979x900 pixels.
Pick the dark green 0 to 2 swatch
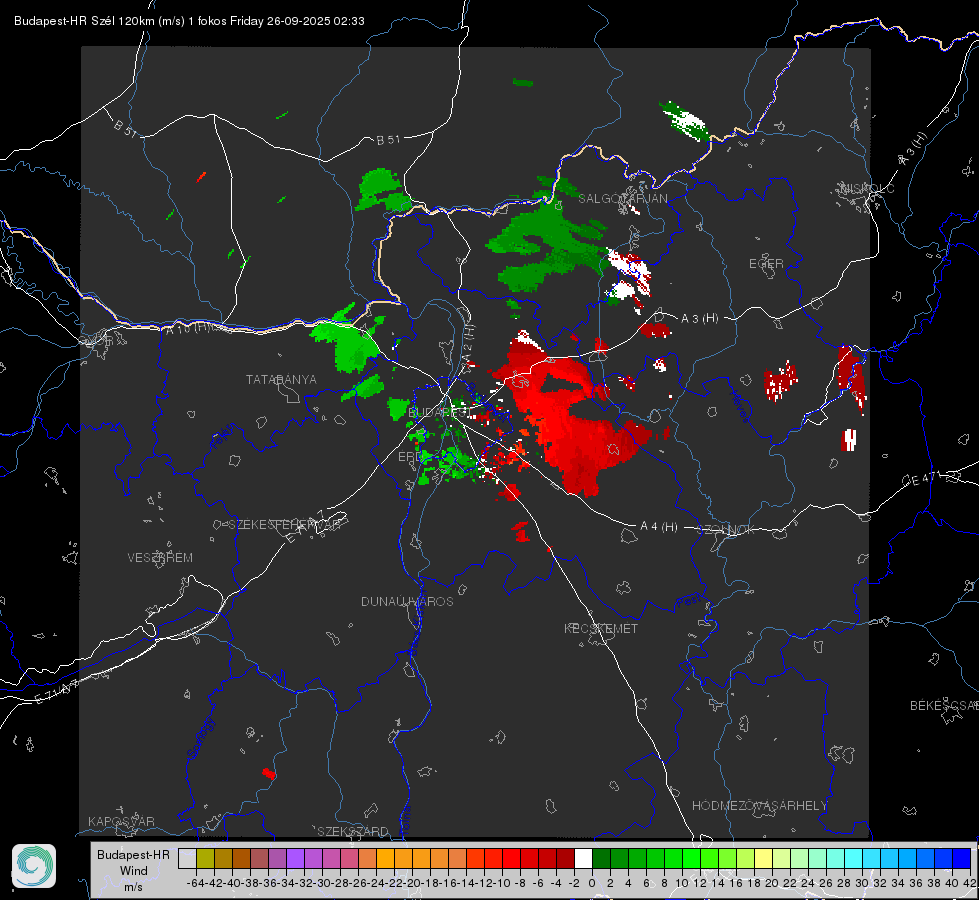[601, 858]
